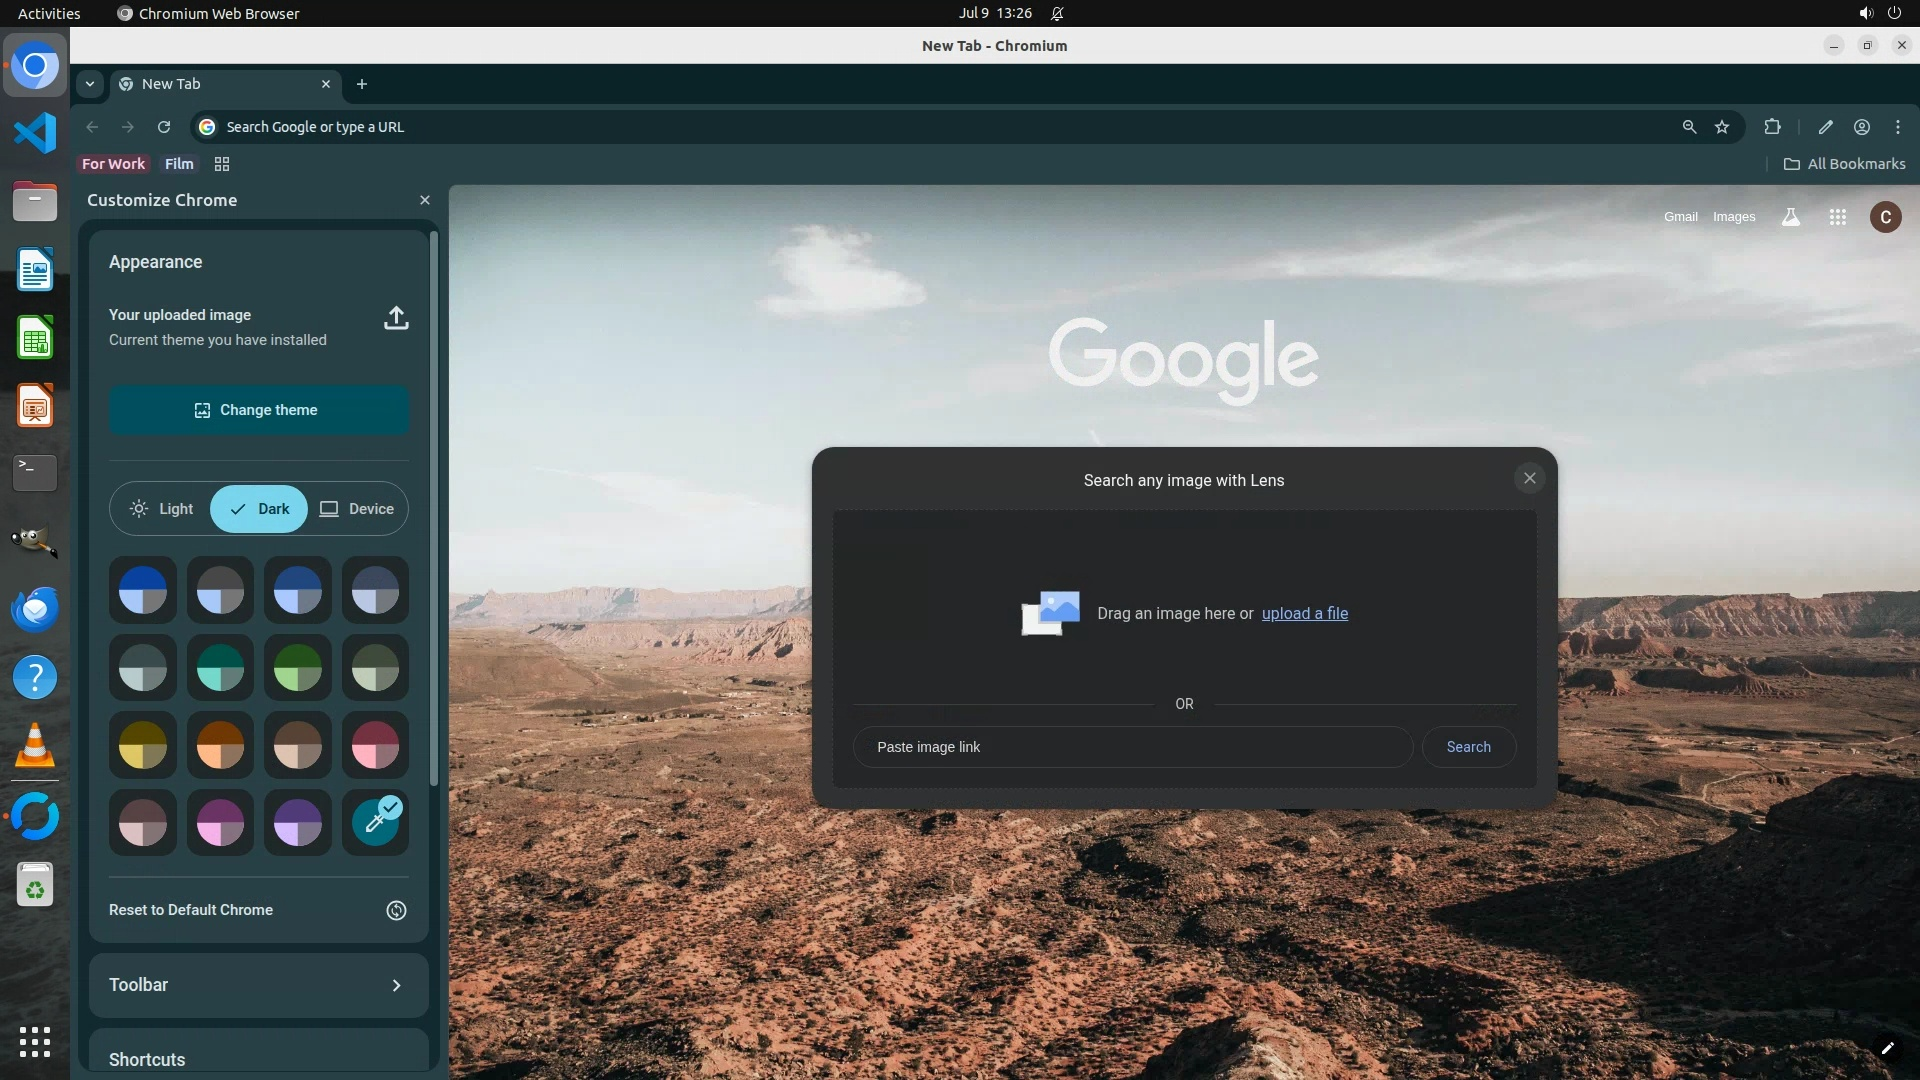This screenshot has height=1080, width=1920.
Task: Click the customize pencil icon at page corner
Action: click(1887, 1048)
